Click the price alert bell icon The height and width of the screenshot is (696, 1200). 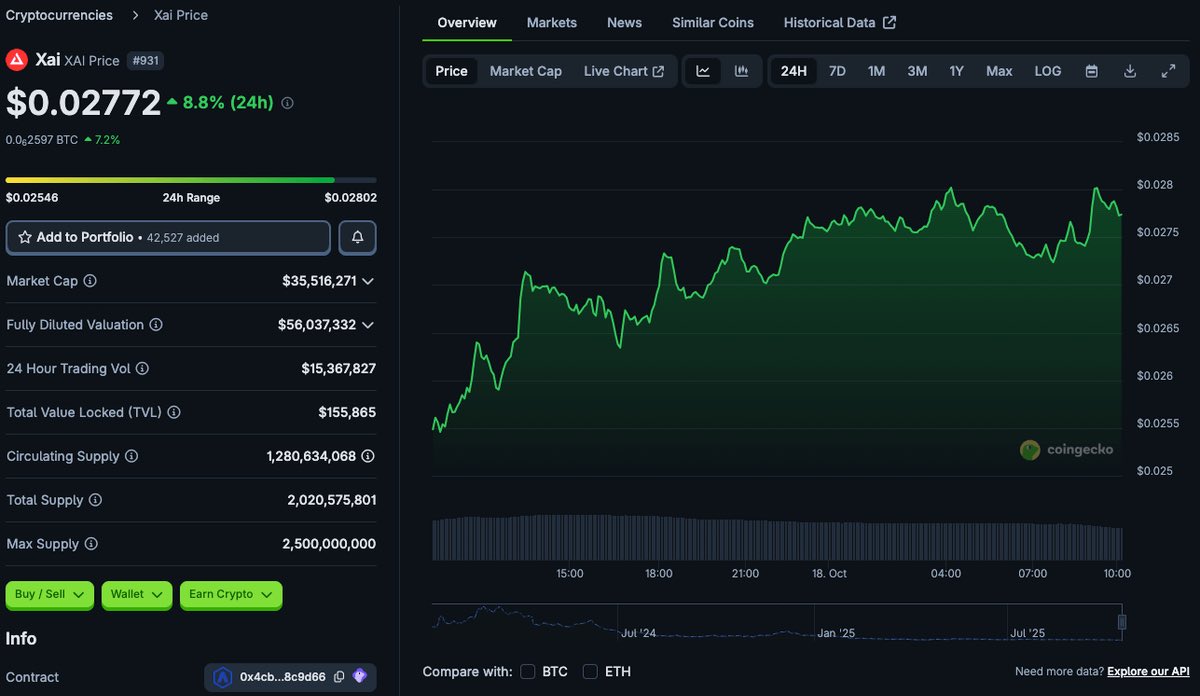[358, 237]
